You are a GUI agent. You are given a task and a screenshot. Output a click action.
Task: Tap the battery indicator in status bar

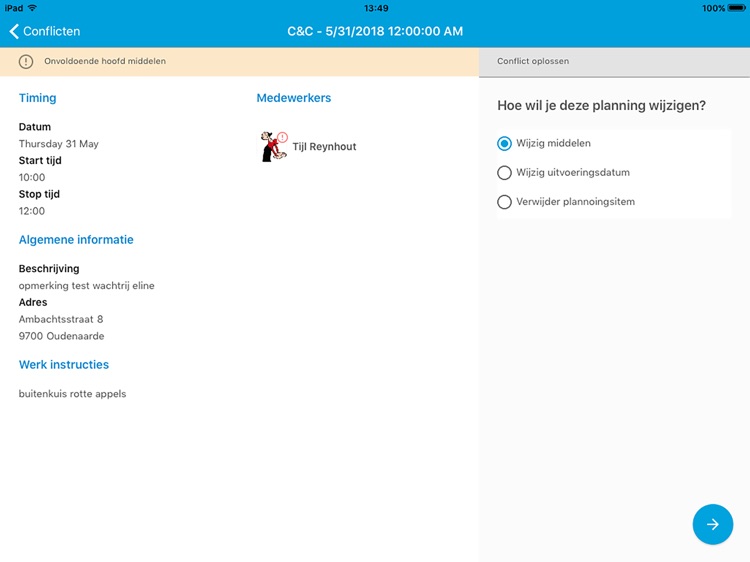tap(737, 8)
